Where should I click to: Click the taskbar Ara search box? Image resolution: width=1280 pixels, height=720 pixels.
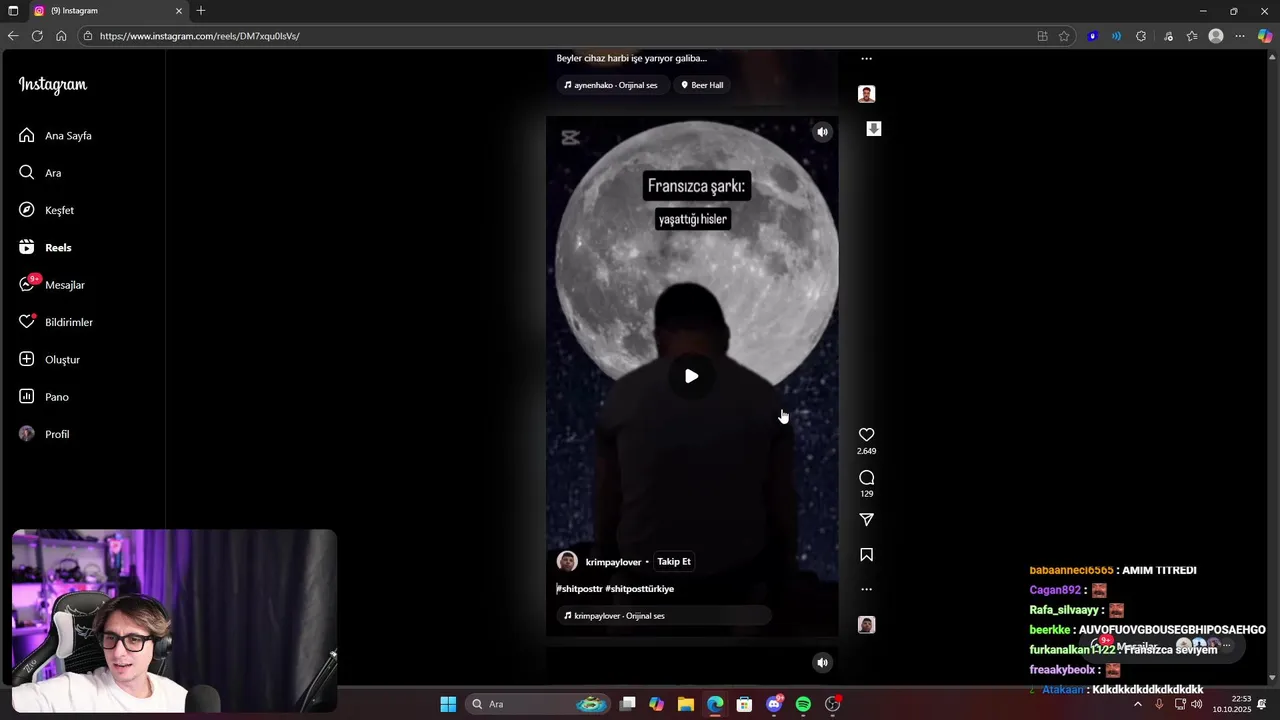click(x=539, y=704)
